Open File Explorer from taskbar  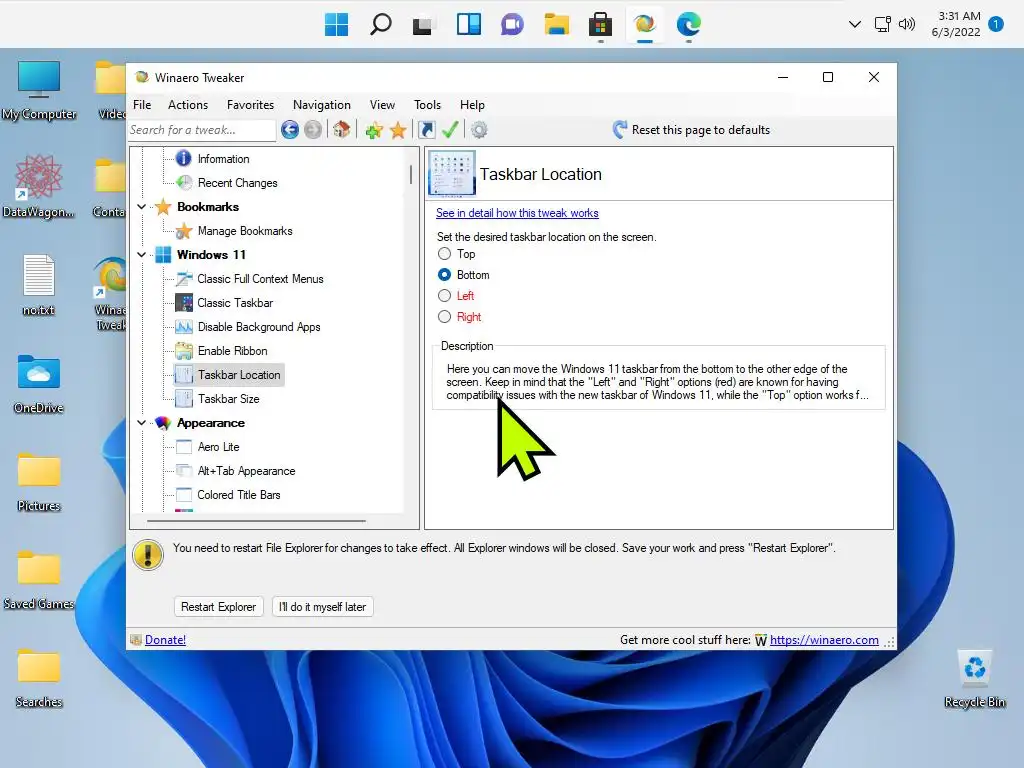pyautogui.click(x=556, y=25)
